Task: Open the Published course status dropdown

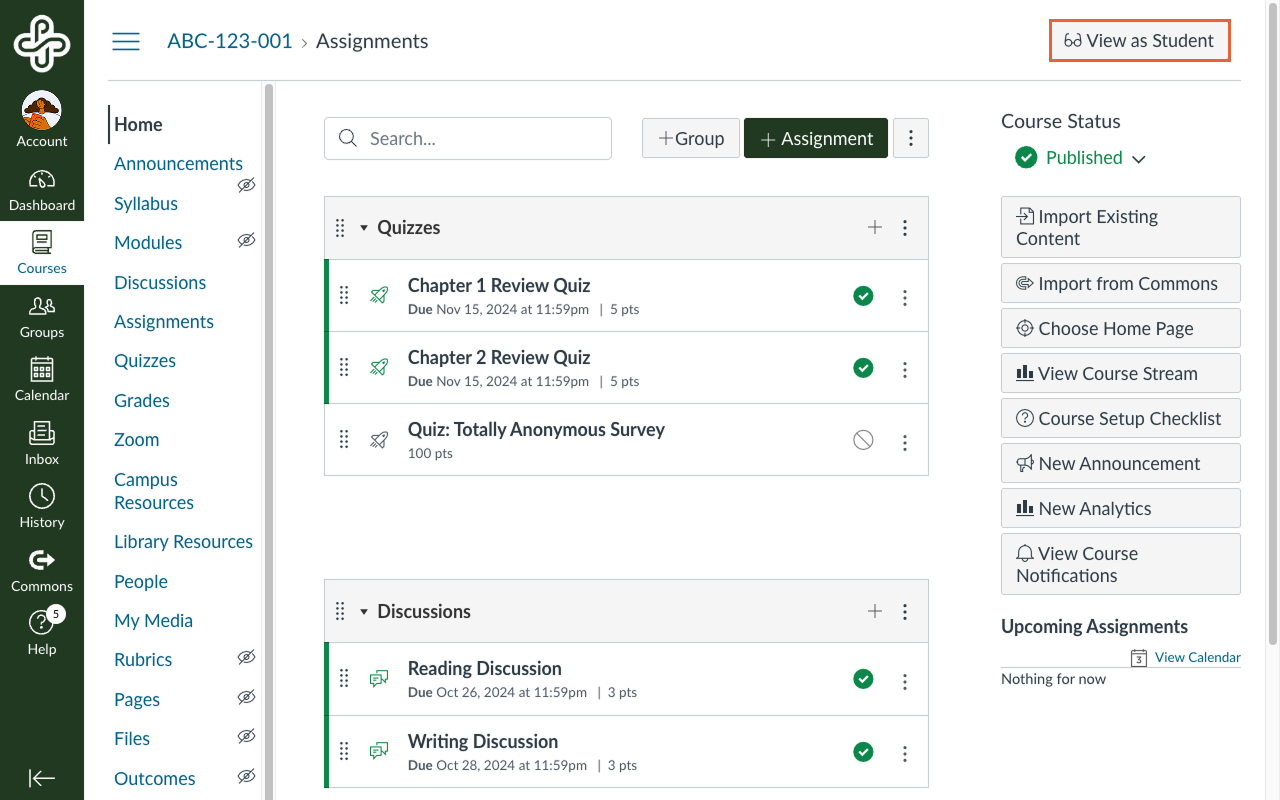Action: [1080, 158]
